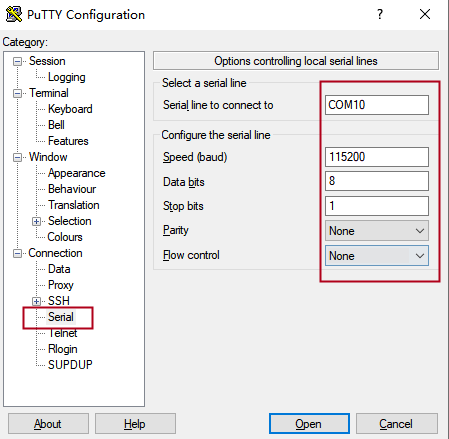
Task: Collapse the Terminal category node
Action: pos(17,93)
